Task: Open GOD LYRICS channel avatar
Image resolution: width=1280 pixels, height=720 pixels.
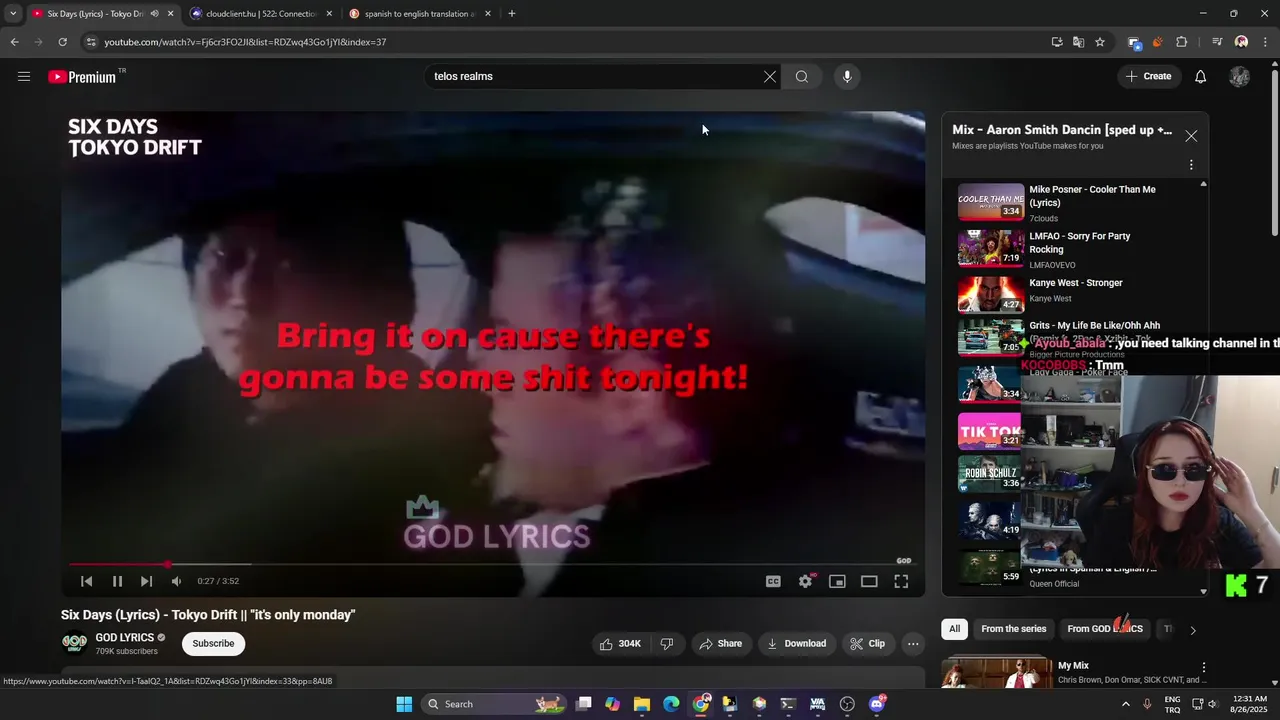Action: 74,643
